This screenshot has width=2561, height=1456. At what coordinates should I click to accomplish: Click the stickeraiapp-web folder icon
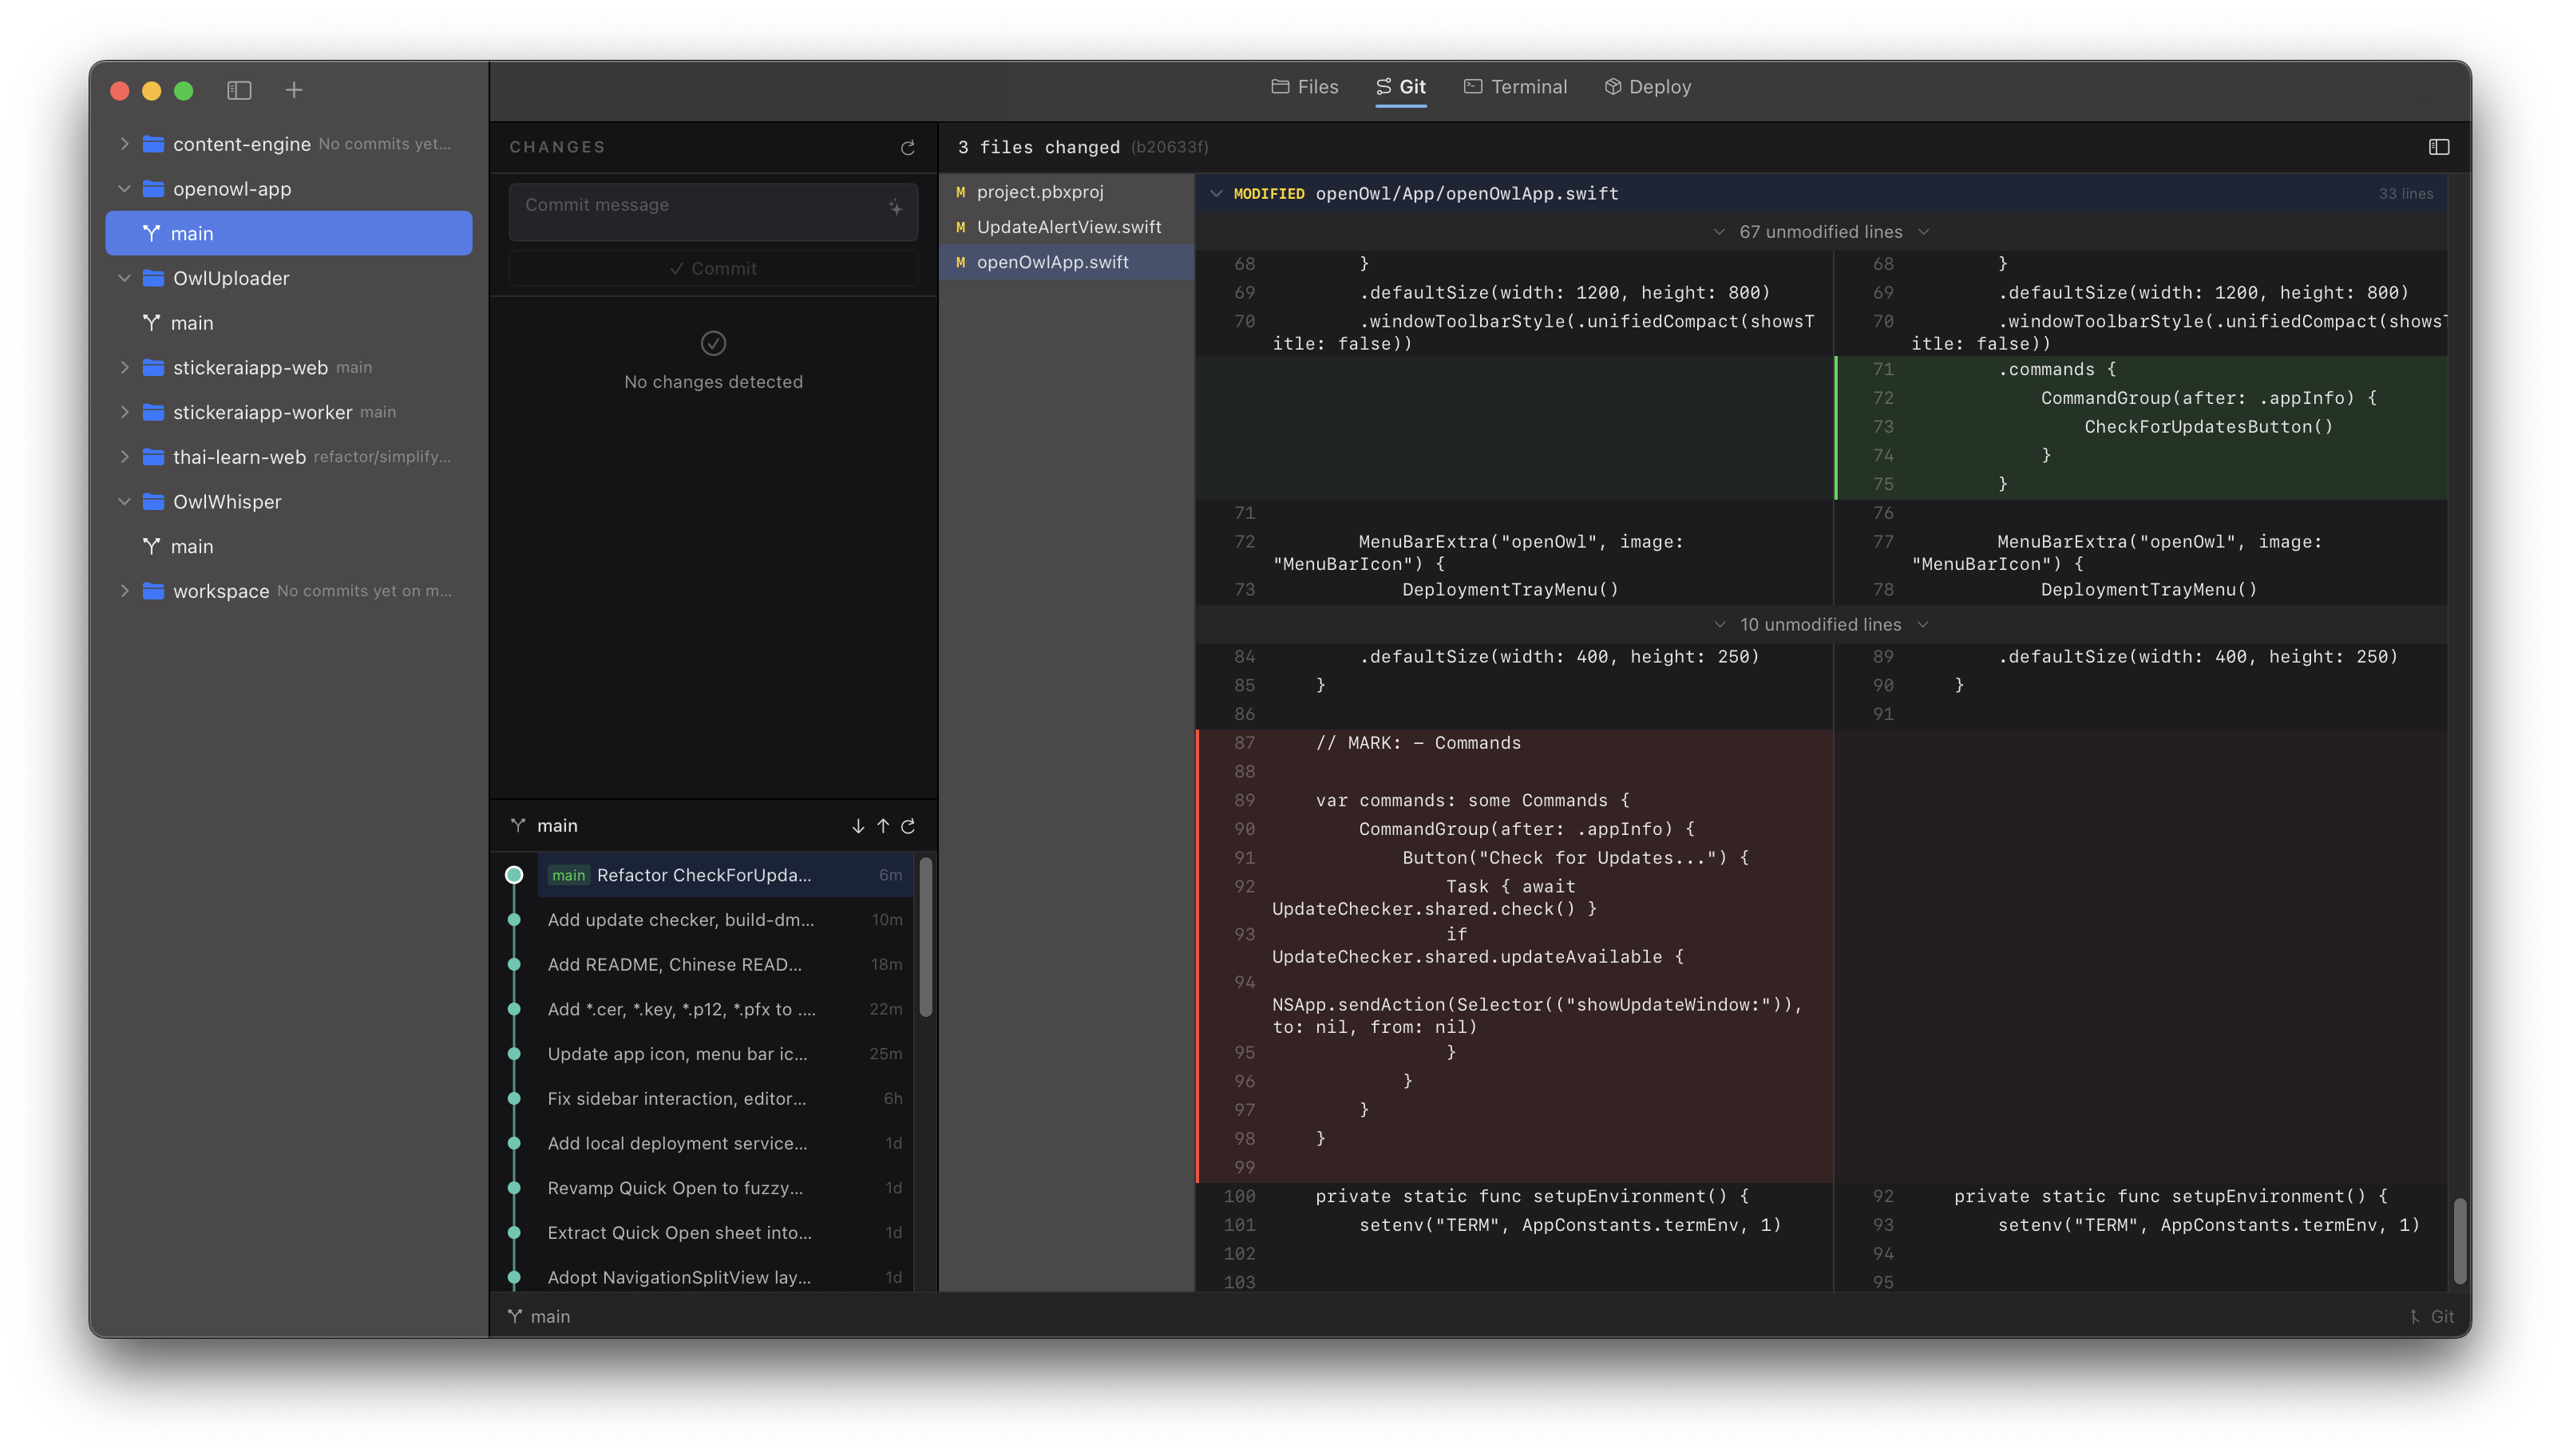pos(153,367)
